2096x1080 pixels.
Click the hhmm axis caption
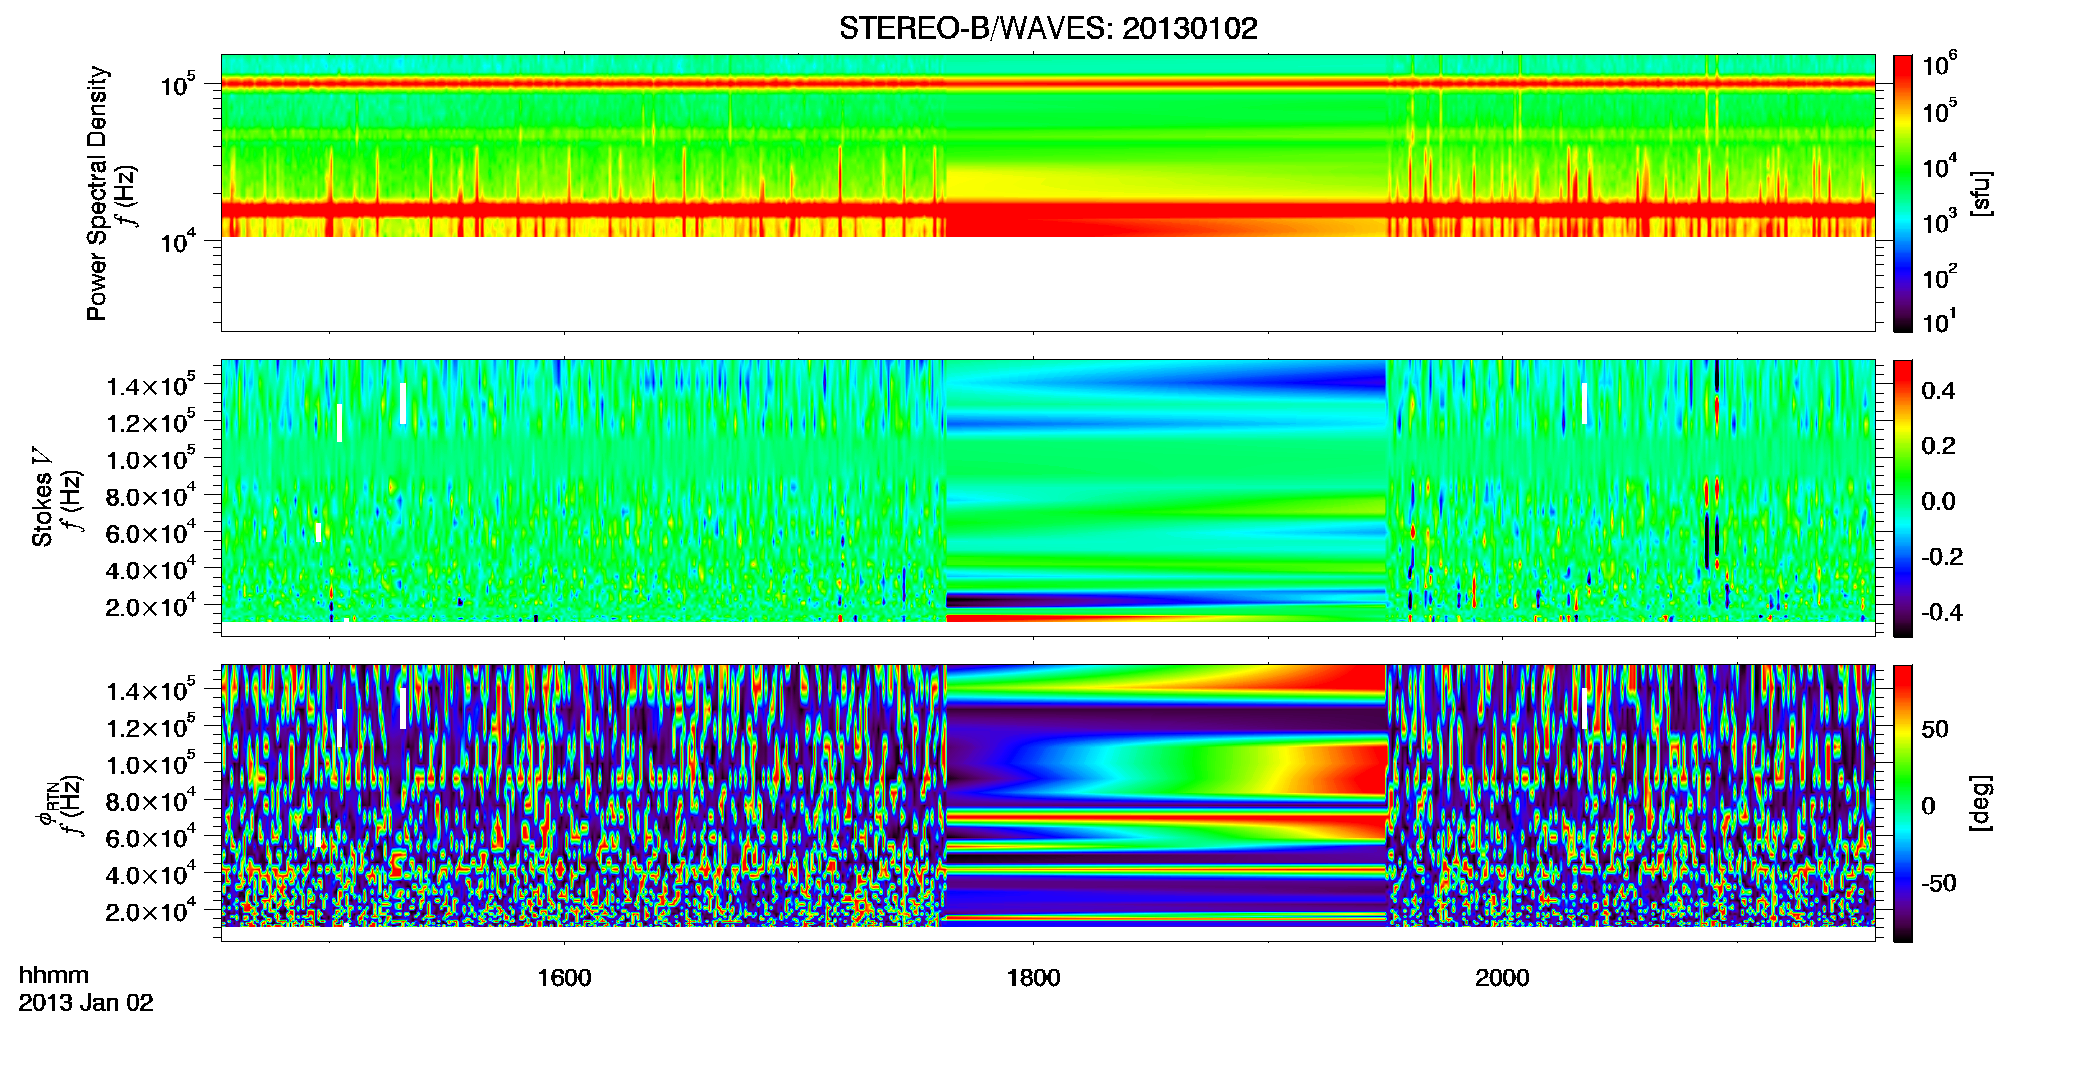click(x=54, y=976)
